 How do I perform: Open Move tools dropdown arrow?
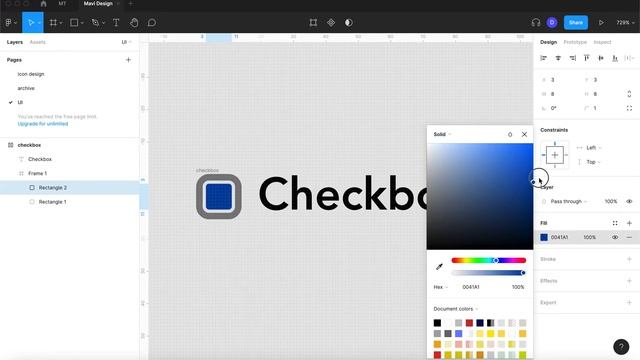pyautogui.click(x=40, y=23)
